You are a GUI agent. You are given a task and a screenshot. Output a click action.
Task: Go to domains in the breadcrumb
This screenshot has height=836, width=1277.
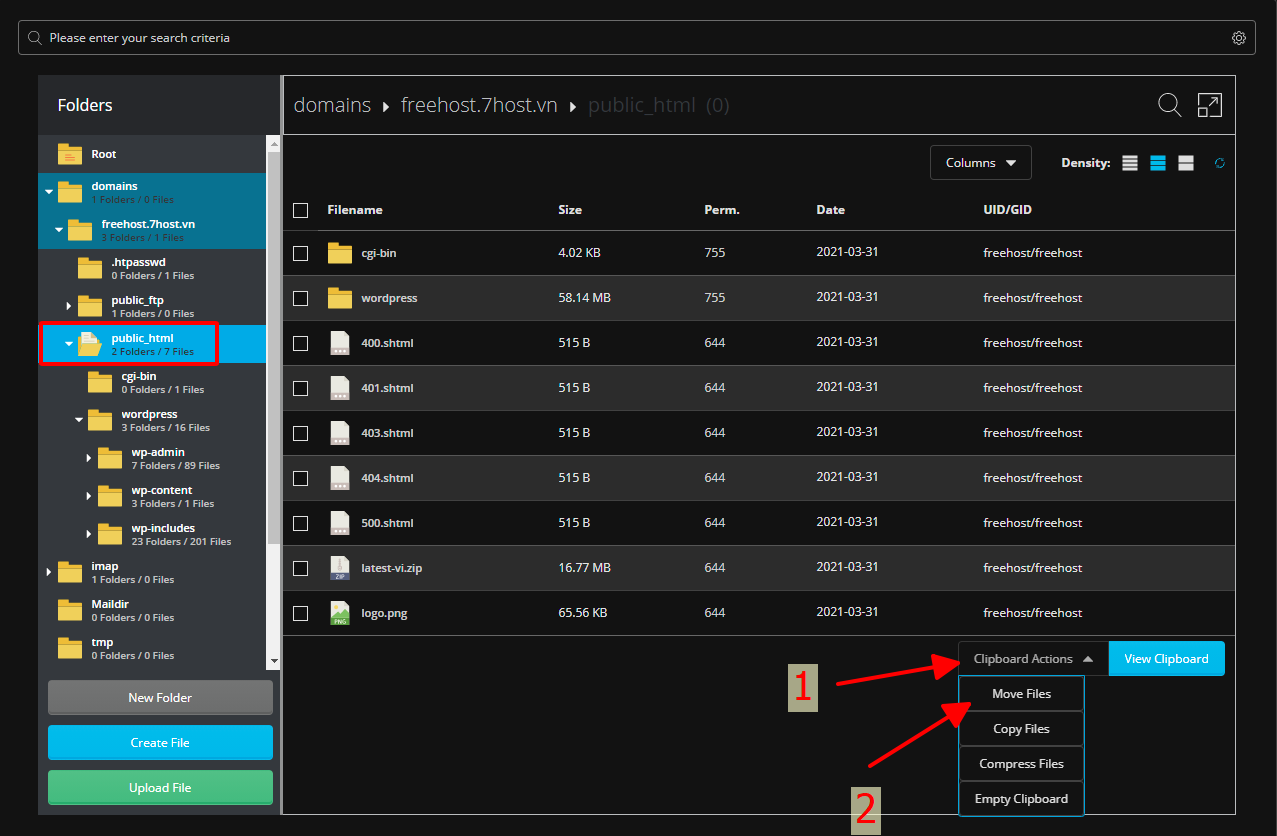(x=332, y=105)
